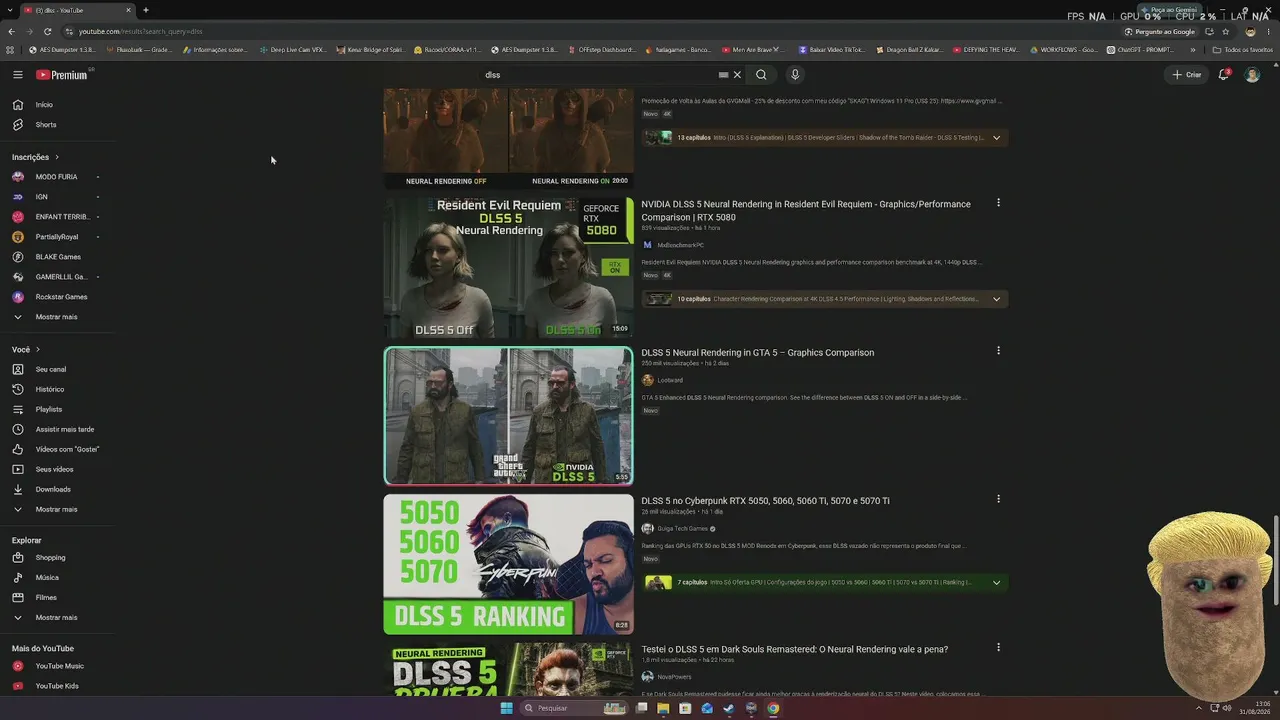
Task: Open title "DLSS 5 no Cyberpunk RTX 5050, 5060"
Action: [x=765, y=501]
